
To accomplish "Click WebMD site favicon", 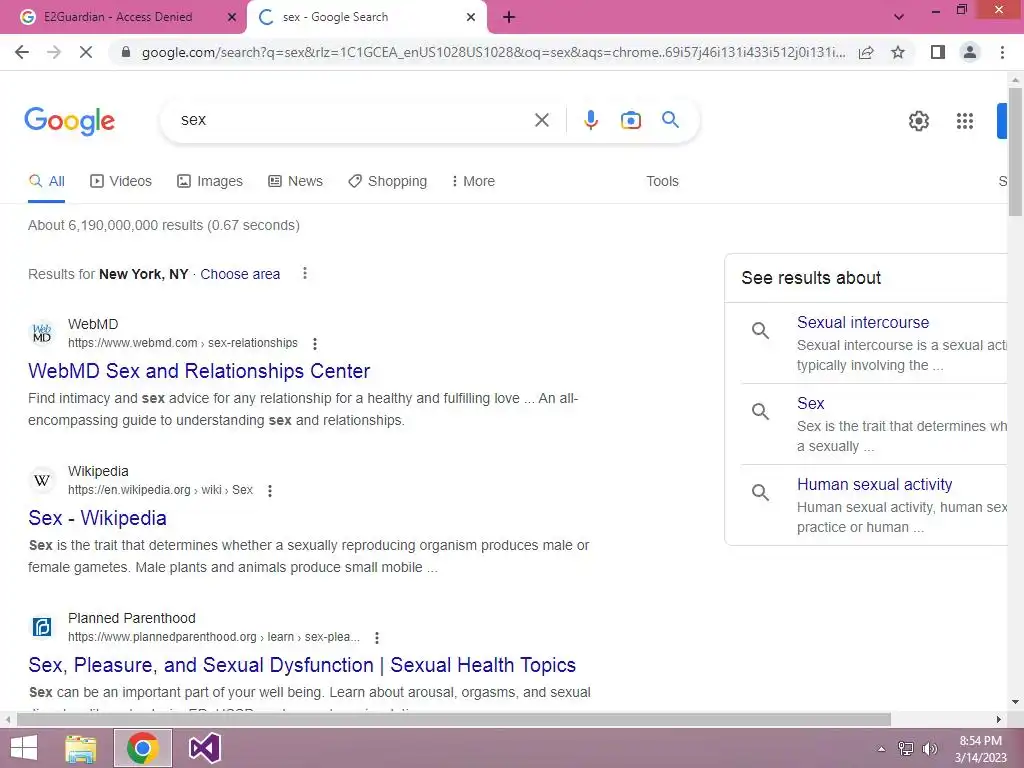I will 42,333.
